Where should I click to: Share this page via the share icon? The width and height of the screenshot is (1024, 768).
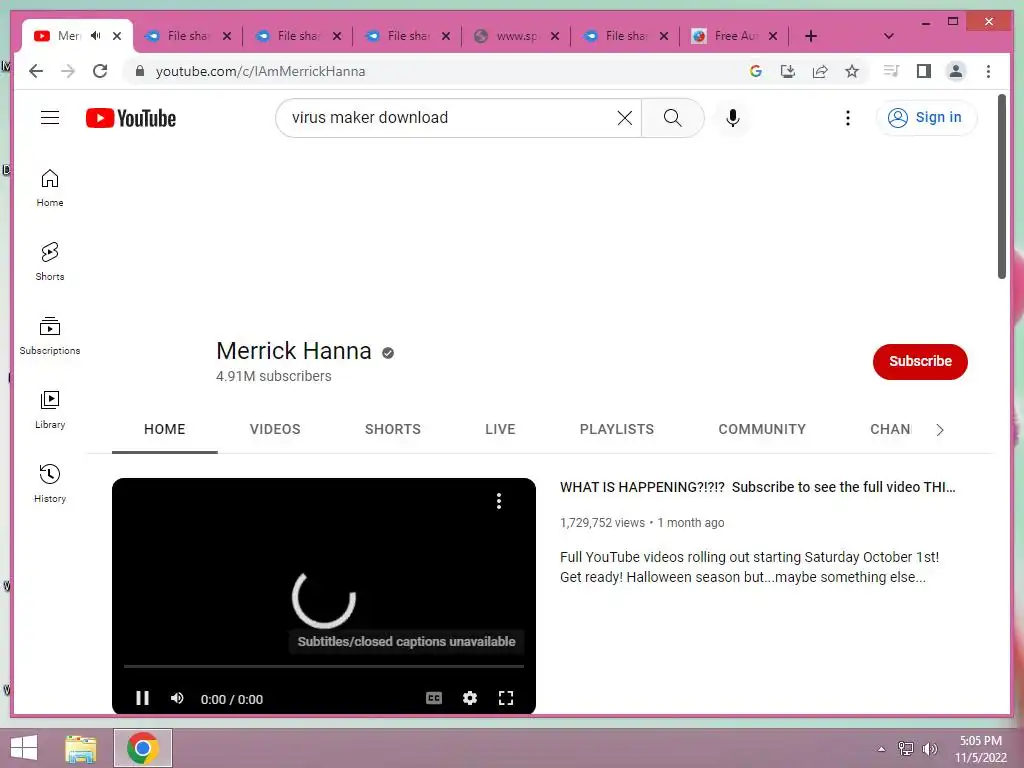coord(820,71)
